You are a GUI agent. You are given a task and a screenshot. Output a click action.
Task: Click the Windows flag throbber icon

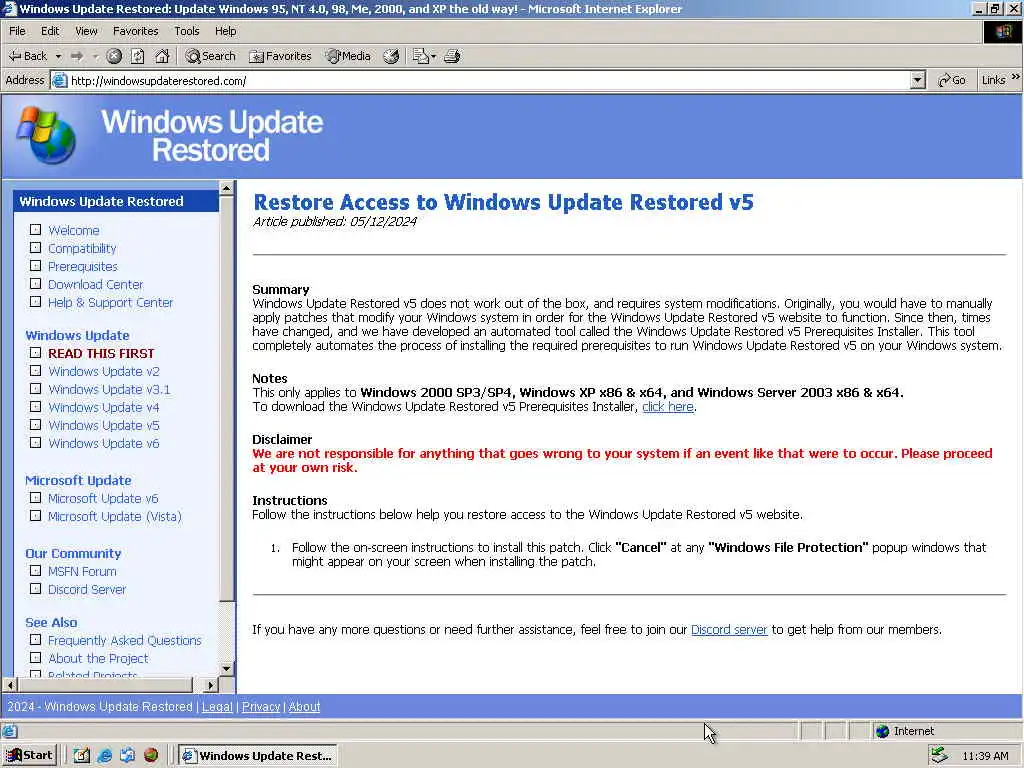tap(1003, 31)
